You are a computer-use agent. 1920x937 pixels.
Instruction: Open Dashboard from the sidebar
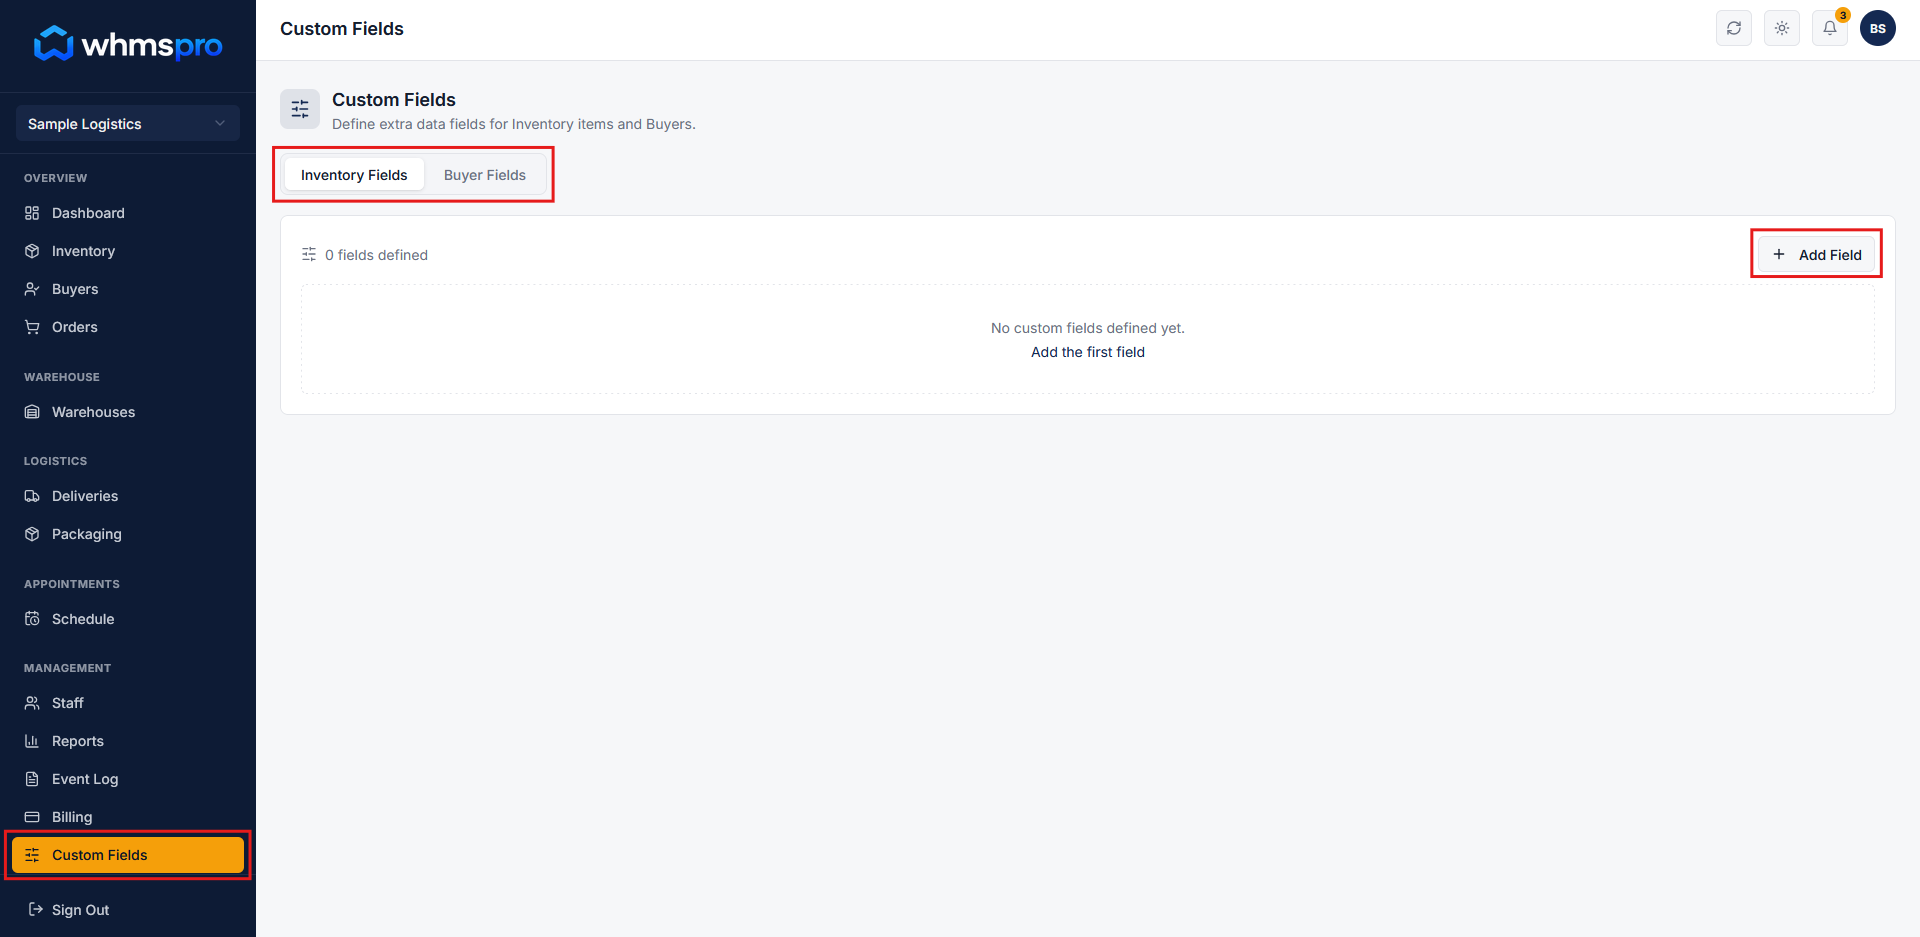[x=88, y=213]
